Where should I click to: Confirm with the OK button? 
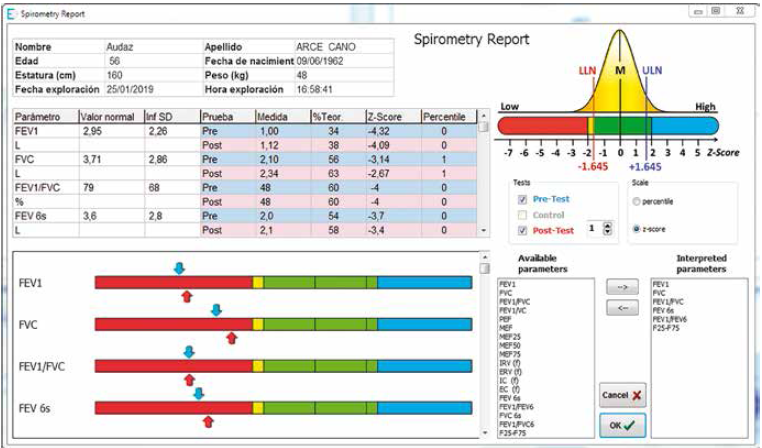pos(622,426)
